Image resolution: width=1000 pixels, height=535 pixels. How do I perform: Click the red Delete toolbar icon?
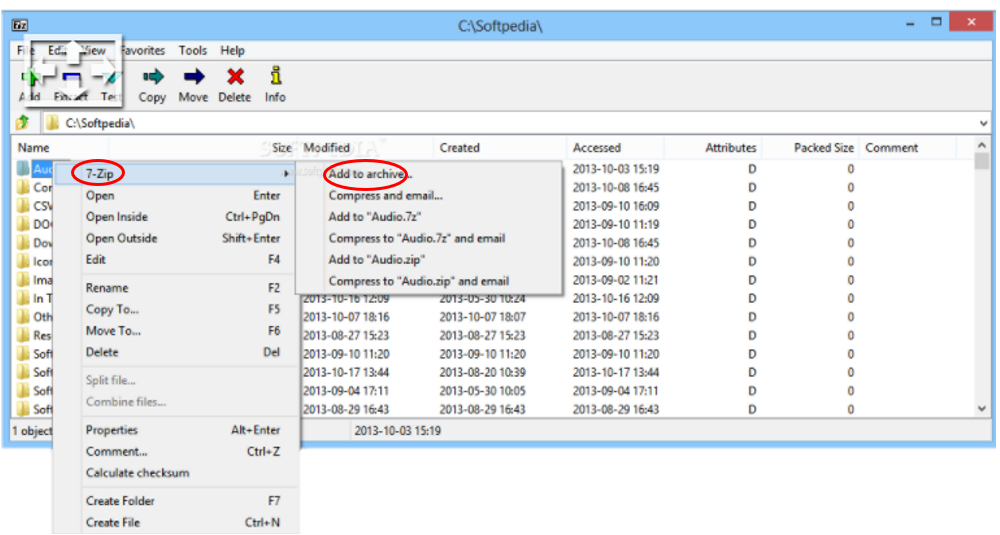(x=235, y=77)
